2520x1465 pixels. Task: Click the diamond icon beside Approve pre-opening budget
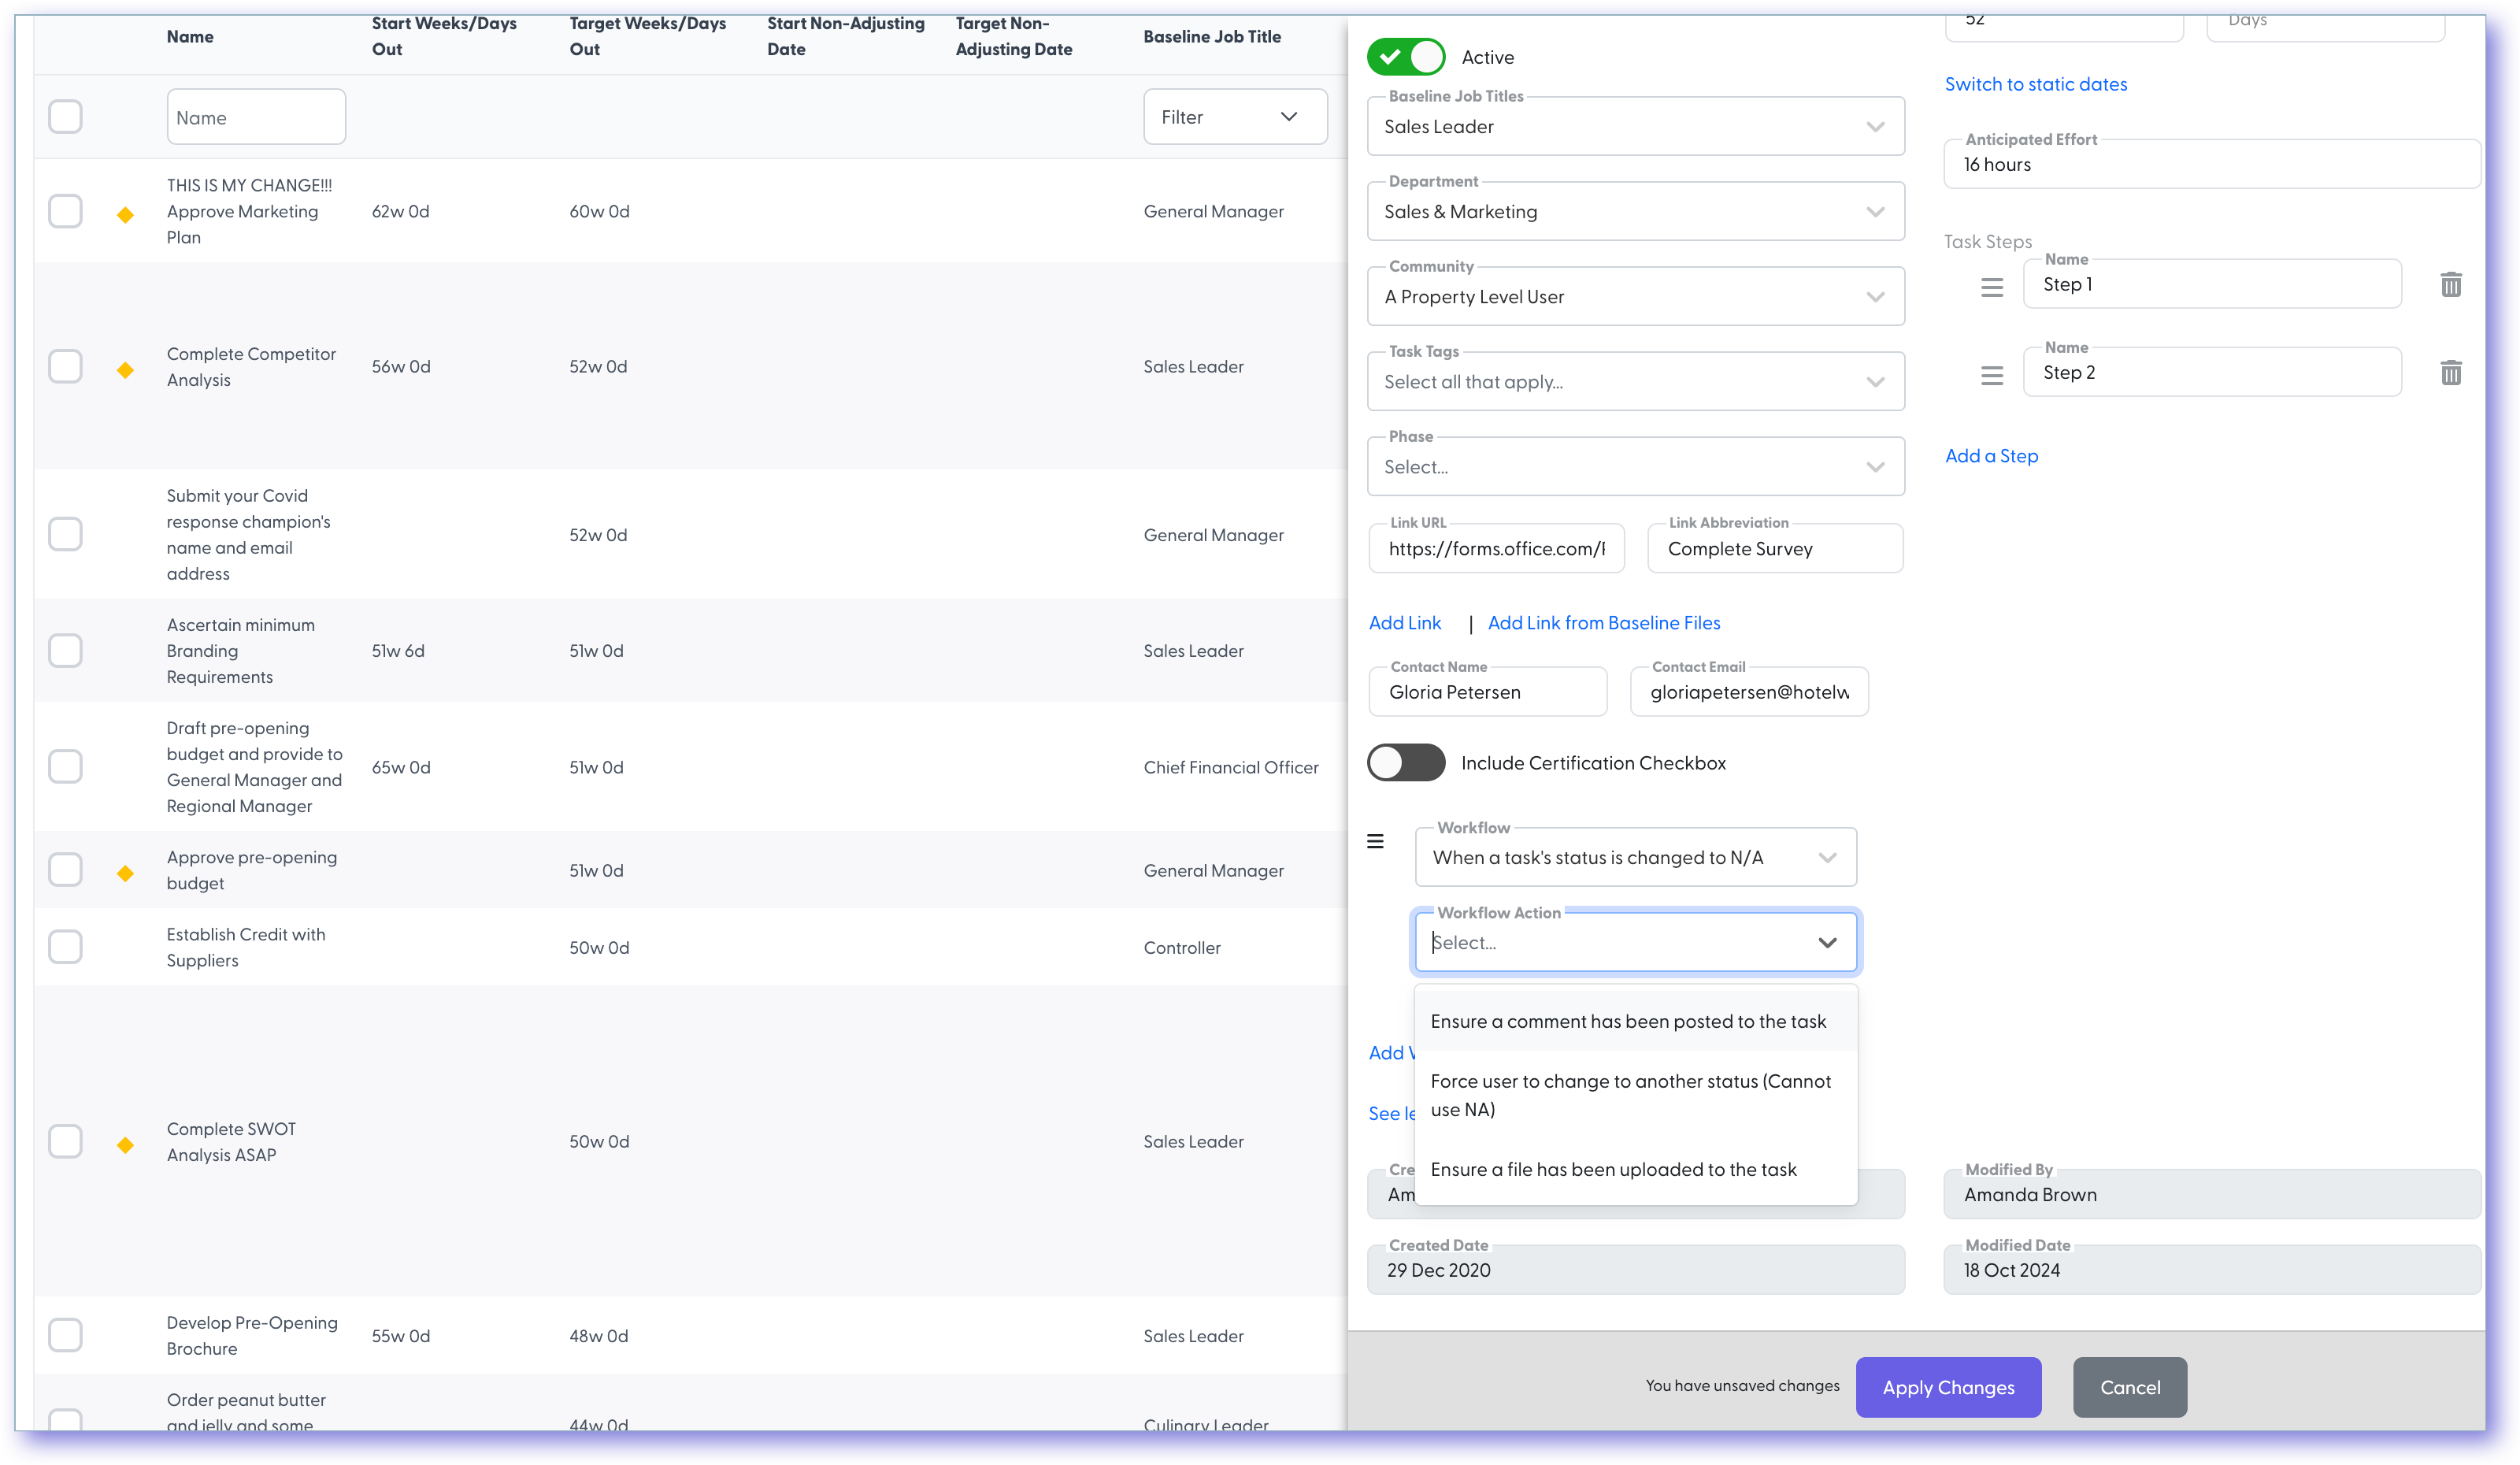click(x=126, y=871)
